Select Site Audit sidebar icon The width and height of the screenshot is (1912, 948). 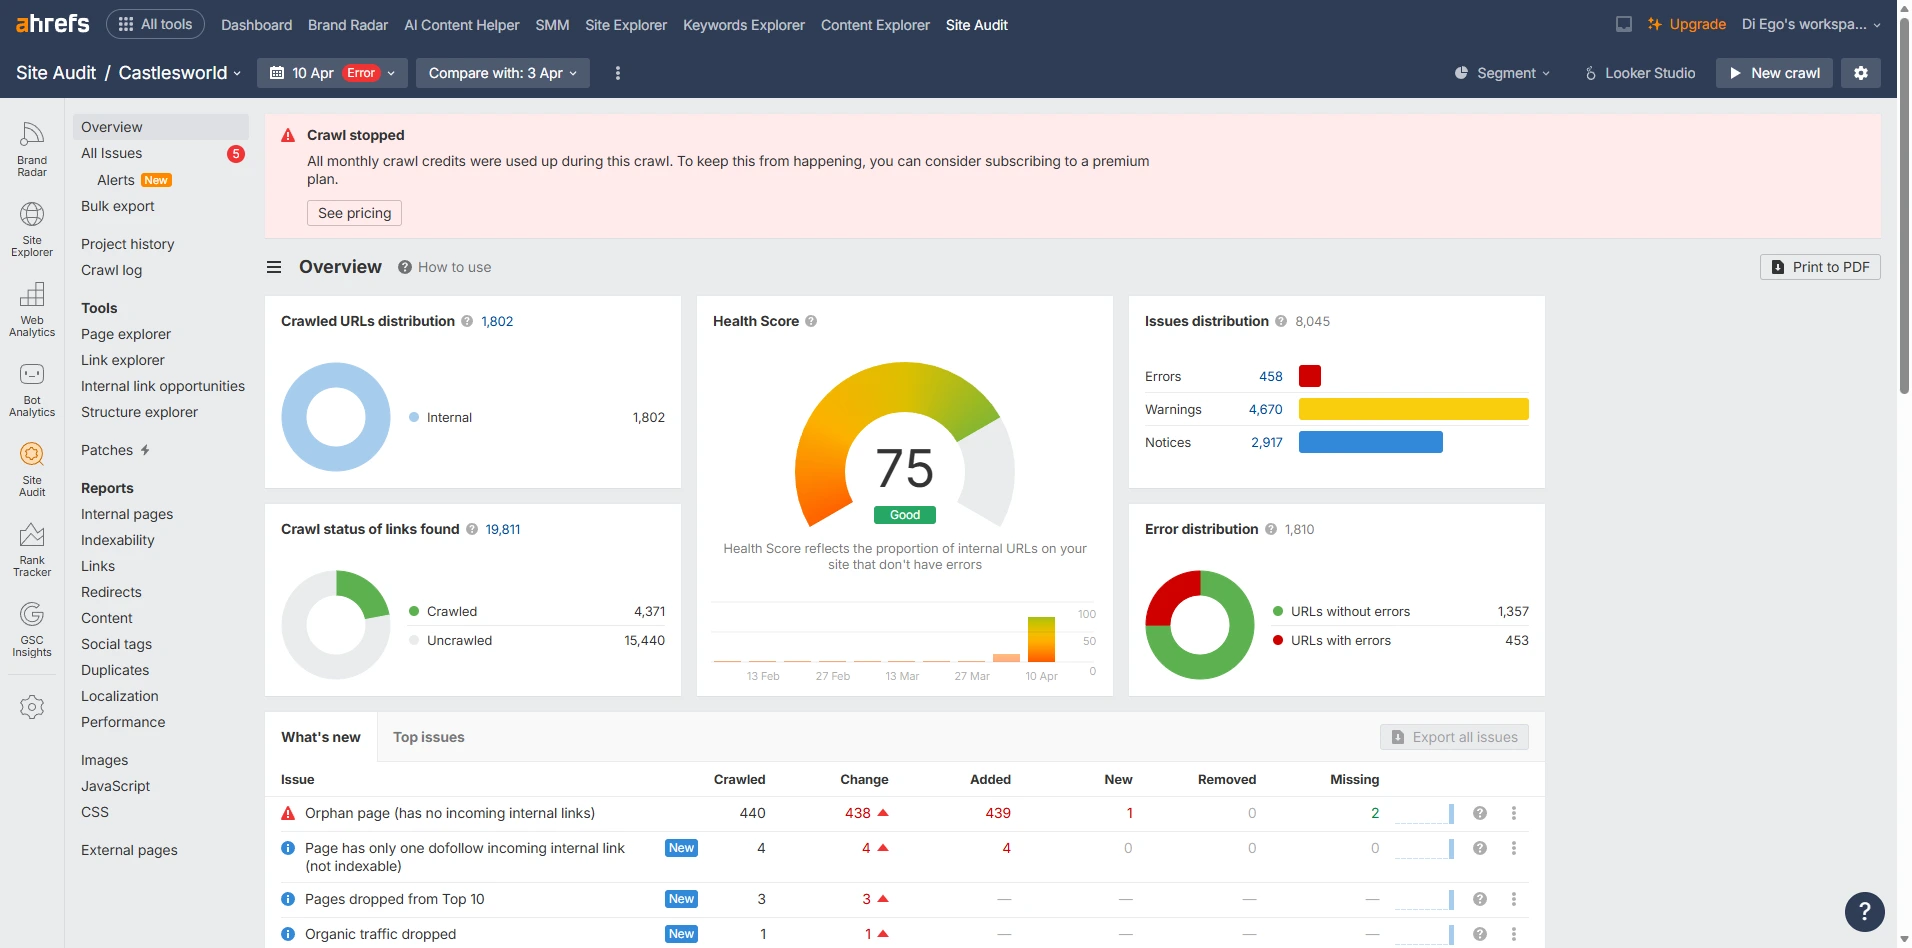[x=32, y=470]
